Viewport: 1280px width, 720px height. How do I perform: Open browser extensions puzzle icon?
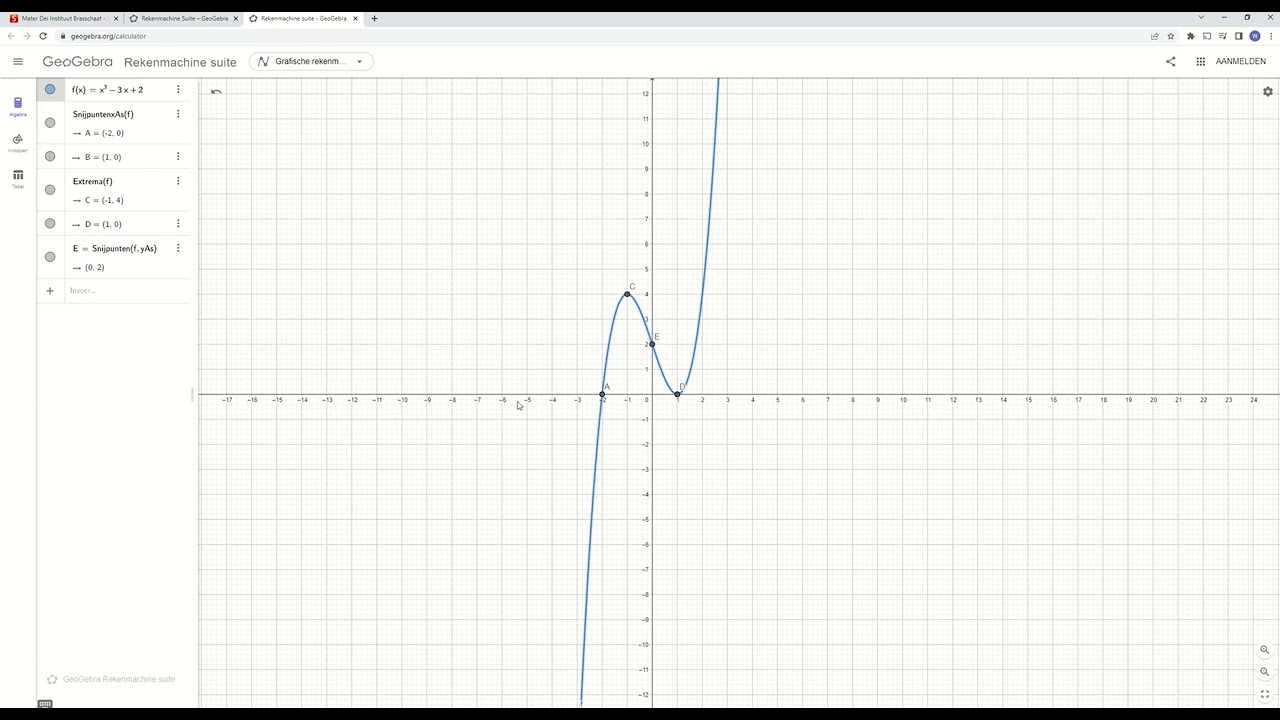[x=1190, y=36]
